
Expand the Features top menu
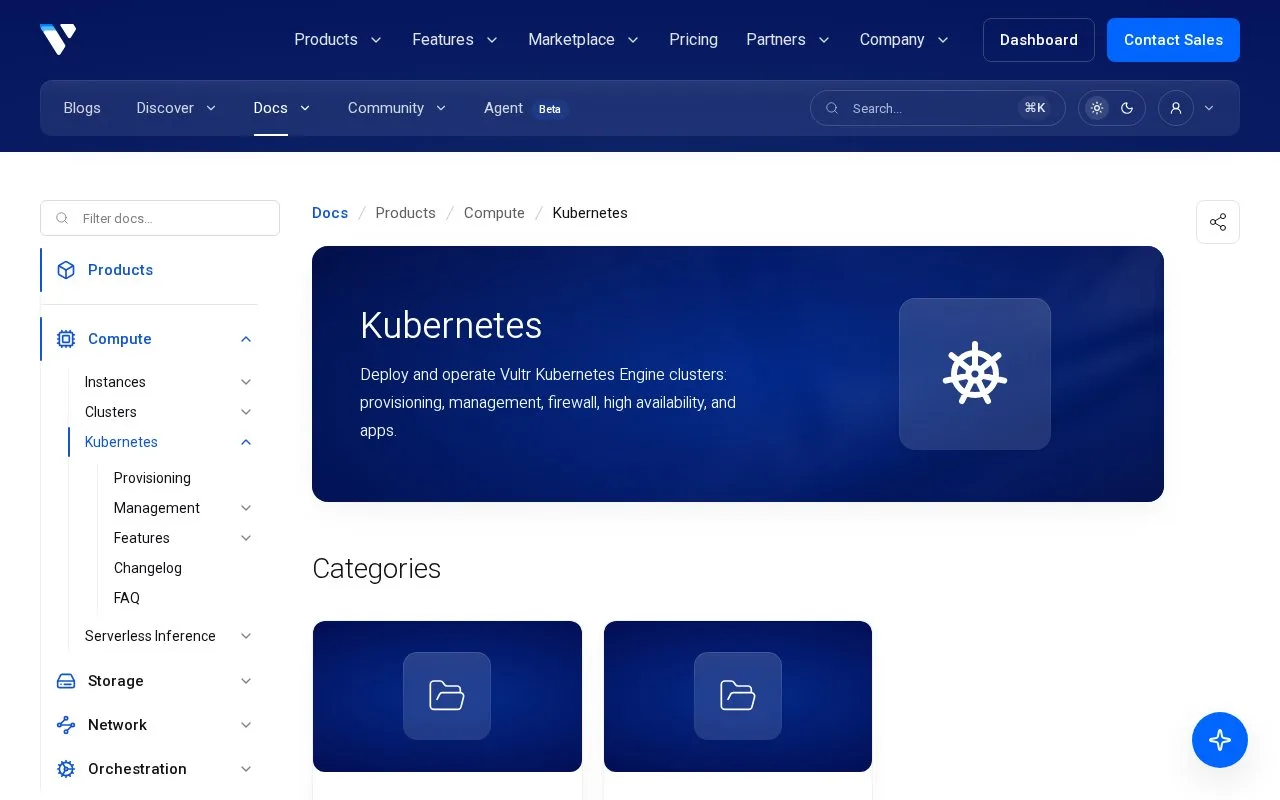point(455,40)
